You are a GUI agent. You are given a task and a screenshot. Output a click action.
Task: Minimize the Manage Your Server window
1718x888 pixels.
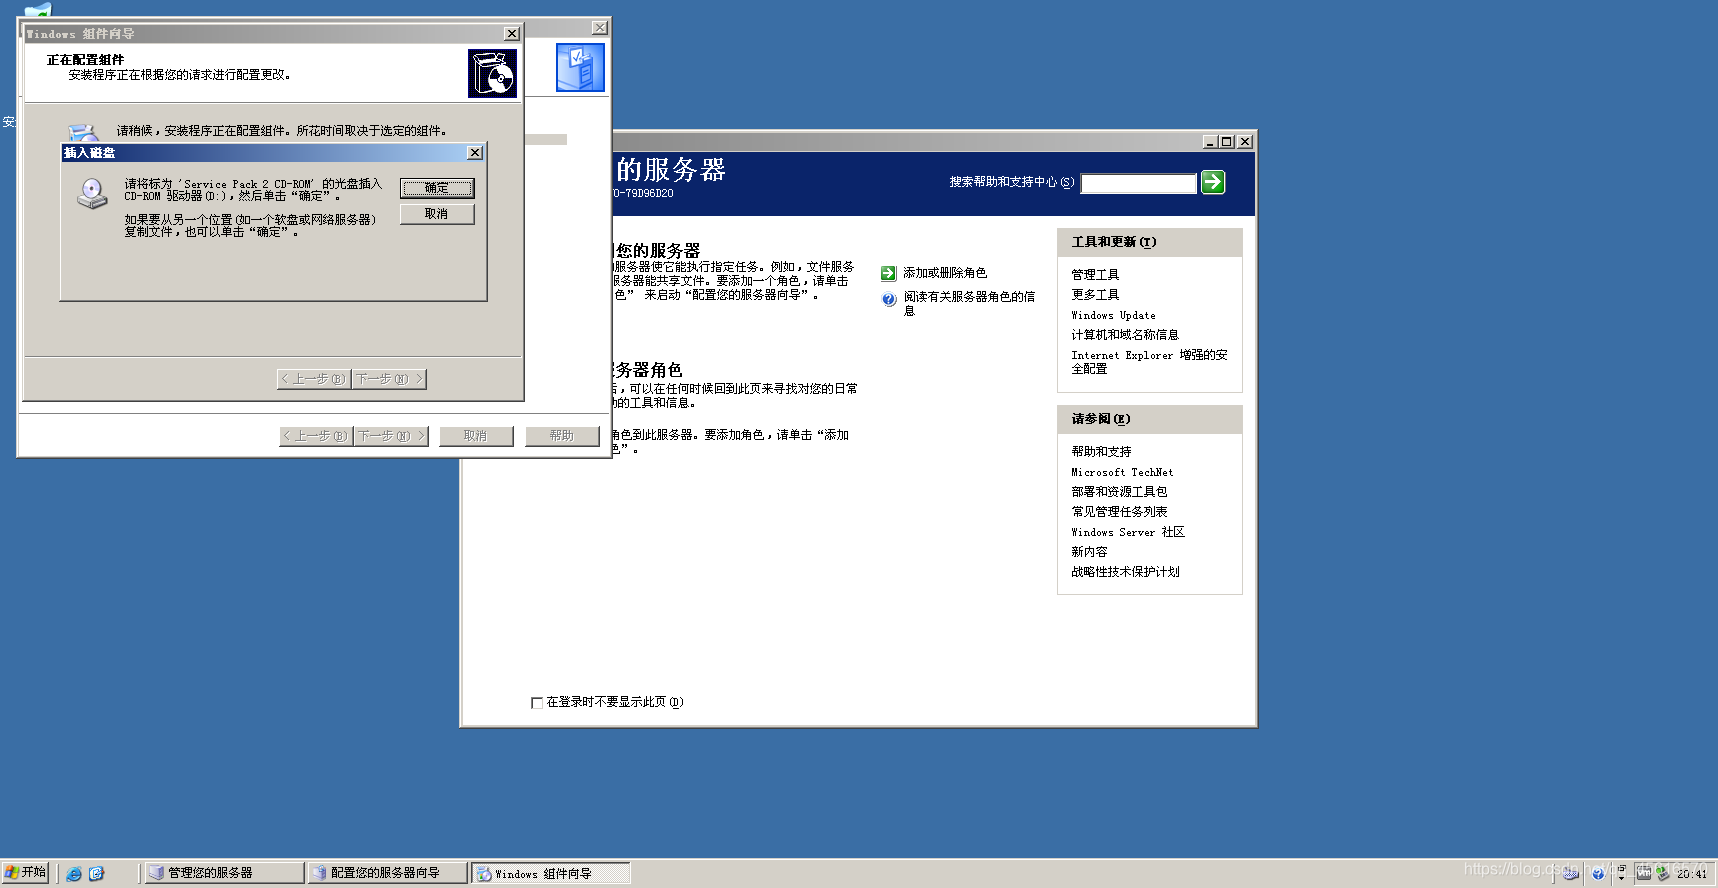[1210, 142]
